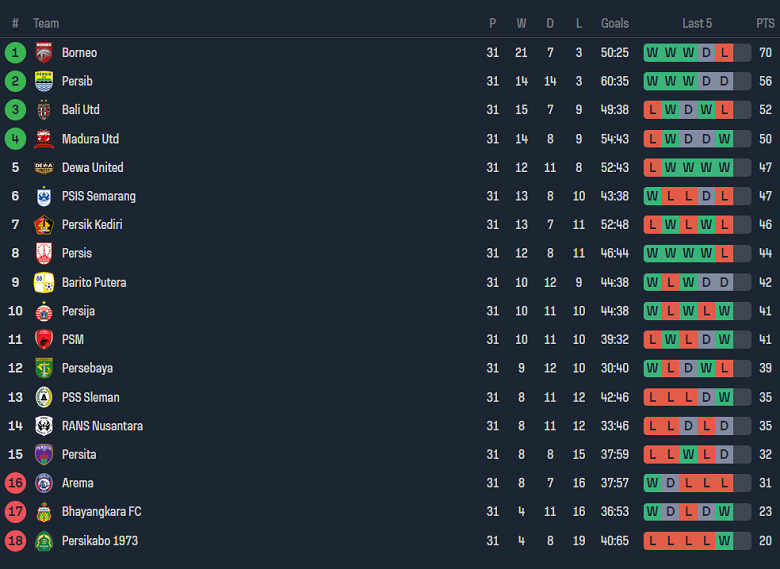Click the Arema club badge
Screen dimensions: 780x569
(x=43, y=483)
